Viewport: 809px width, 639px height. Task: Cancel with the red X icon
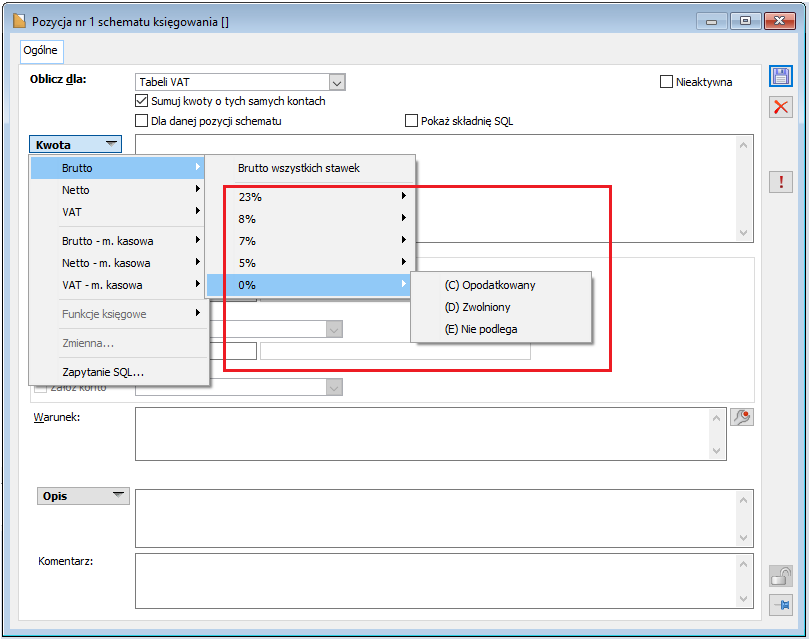781,107
